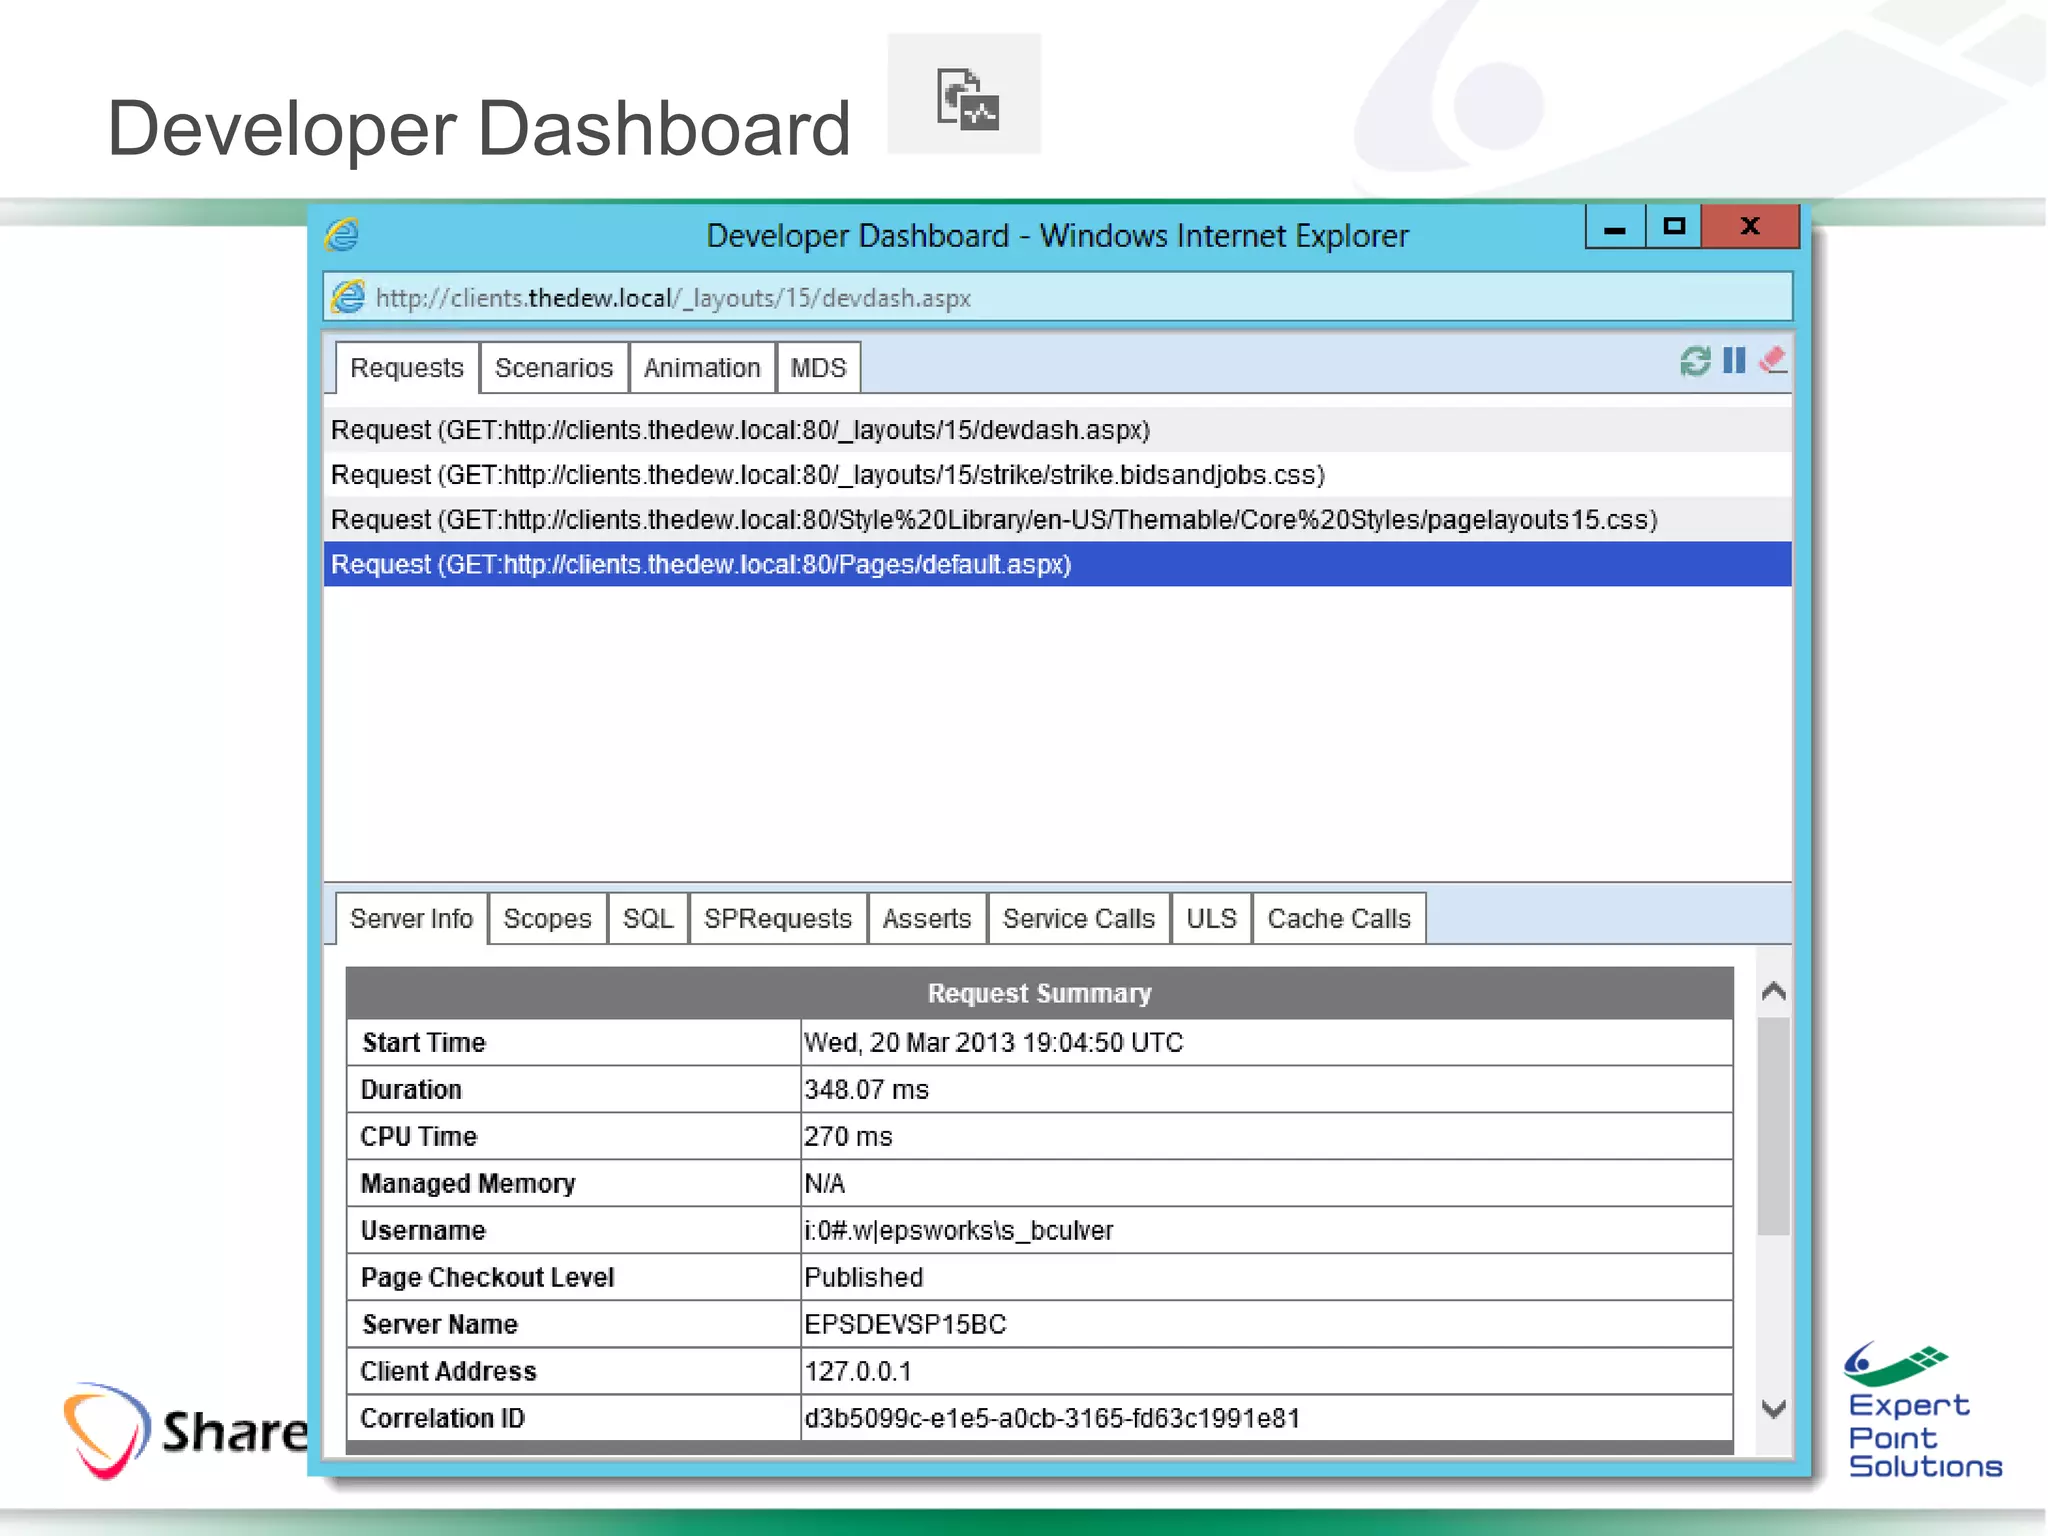
Task: Clear requests with the eraser icon
Action: 1773,359
